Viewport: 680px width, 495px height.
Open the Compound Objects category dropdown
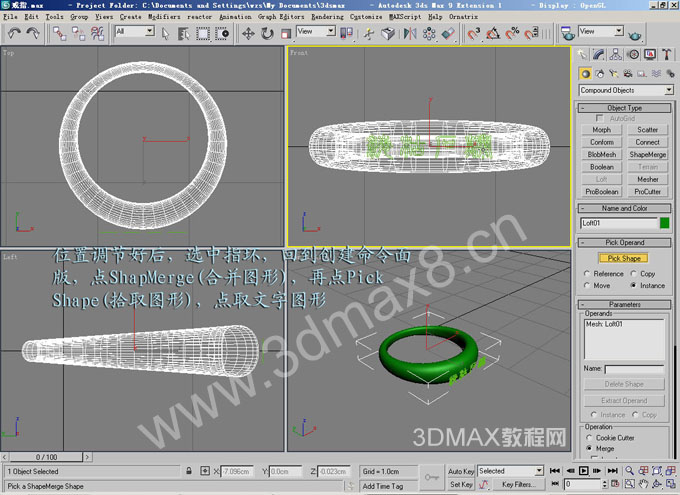(x=626, y=90)
